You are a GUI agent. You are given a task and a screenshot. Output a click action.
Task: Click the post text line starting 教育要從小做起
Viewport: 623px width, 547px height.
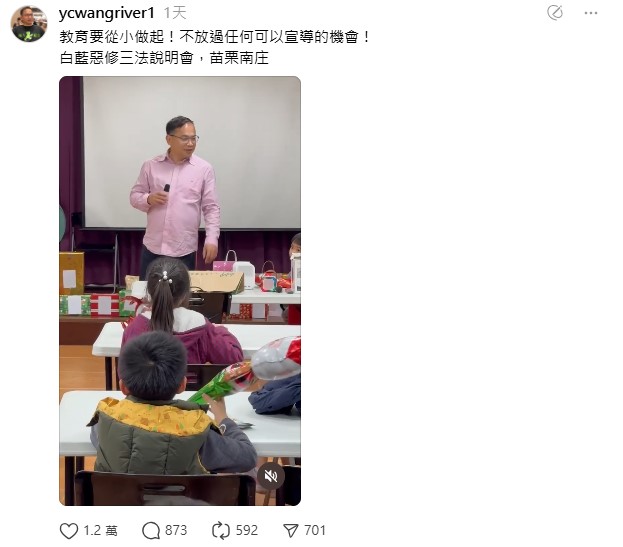point(215,37)
